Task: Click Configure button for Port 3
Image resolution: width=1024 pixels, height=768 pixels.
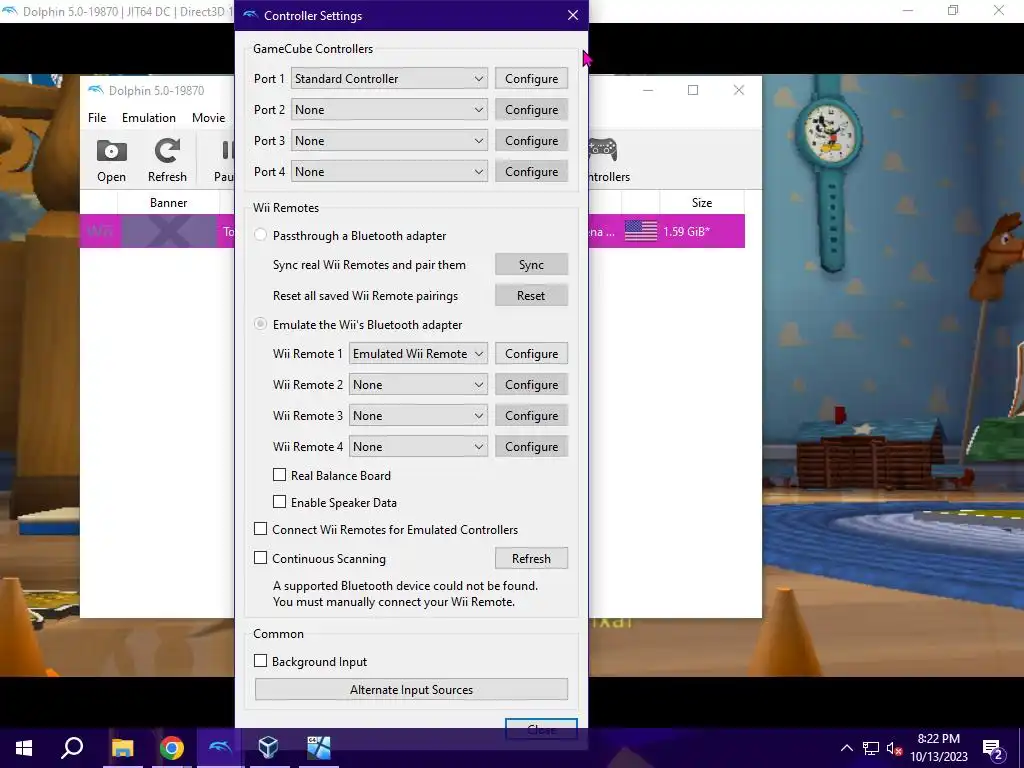Action: pyautogui.click(x=532, y=140)
